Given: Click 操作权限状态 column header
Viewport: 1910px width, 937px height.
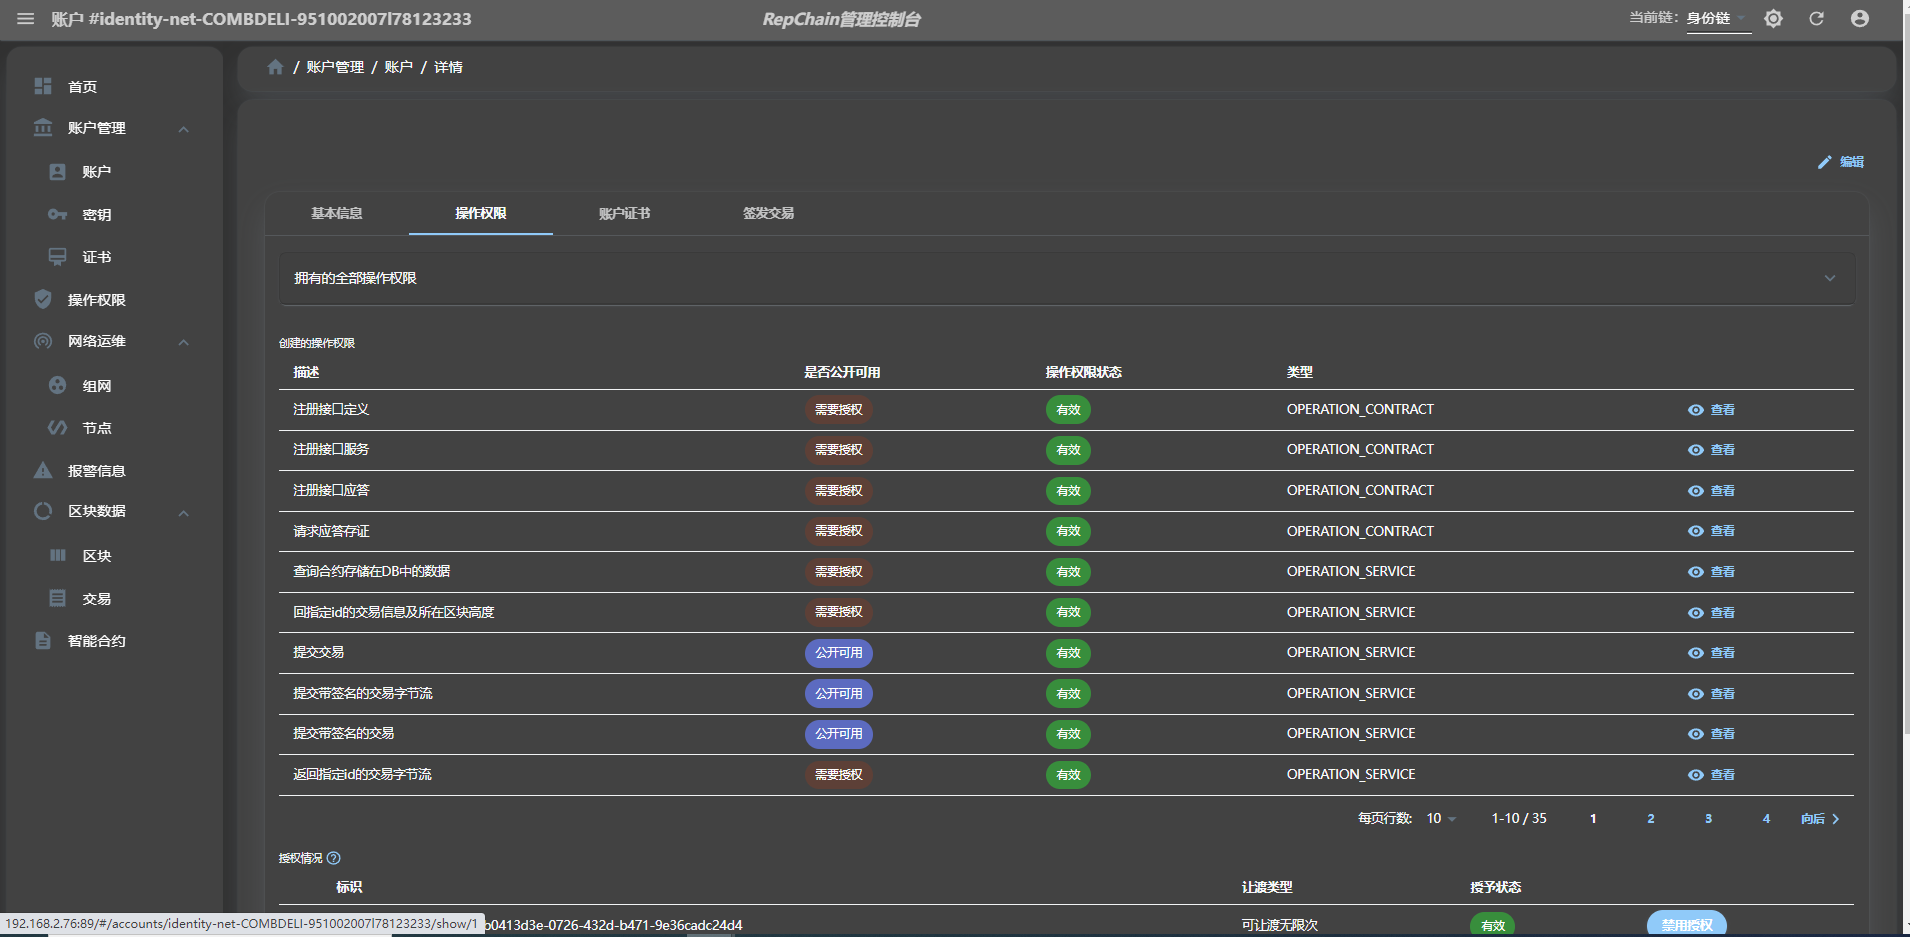Looking at the screenshot, I should click(x=1084, y=372).
